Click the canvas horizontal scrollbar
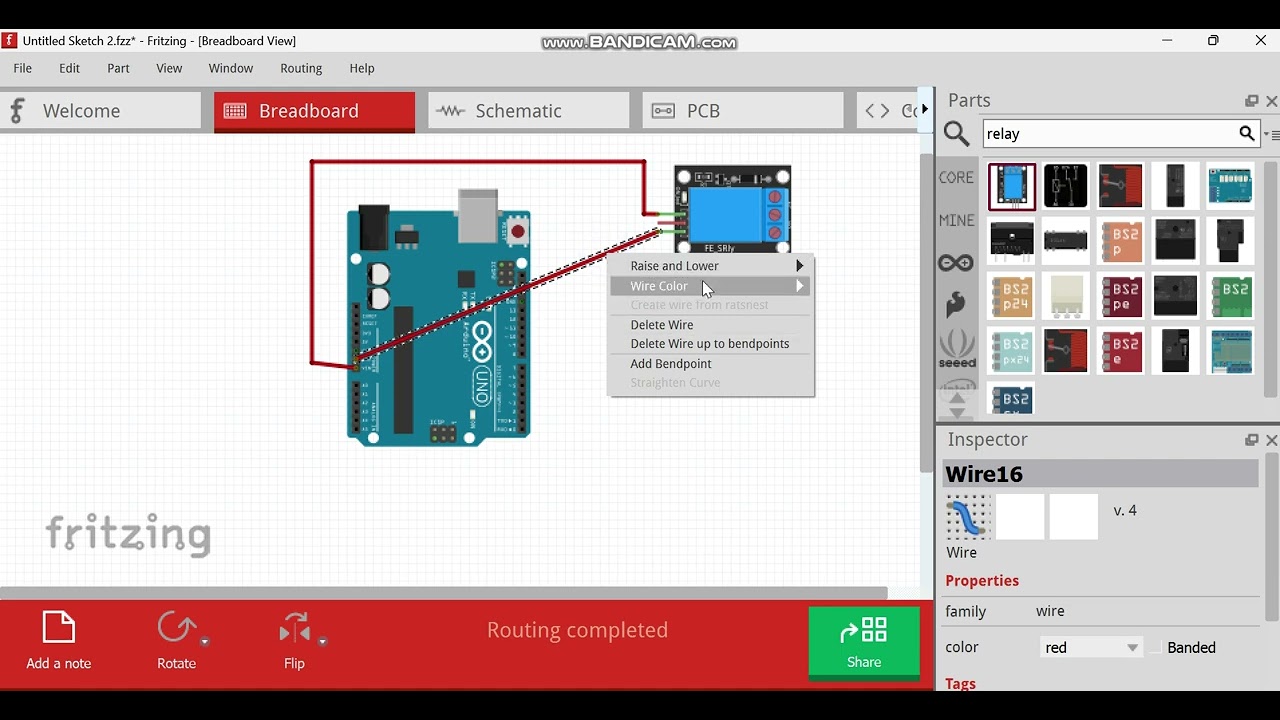The image size is (1280, 720). pyautogui.click(x=444, y=593)
